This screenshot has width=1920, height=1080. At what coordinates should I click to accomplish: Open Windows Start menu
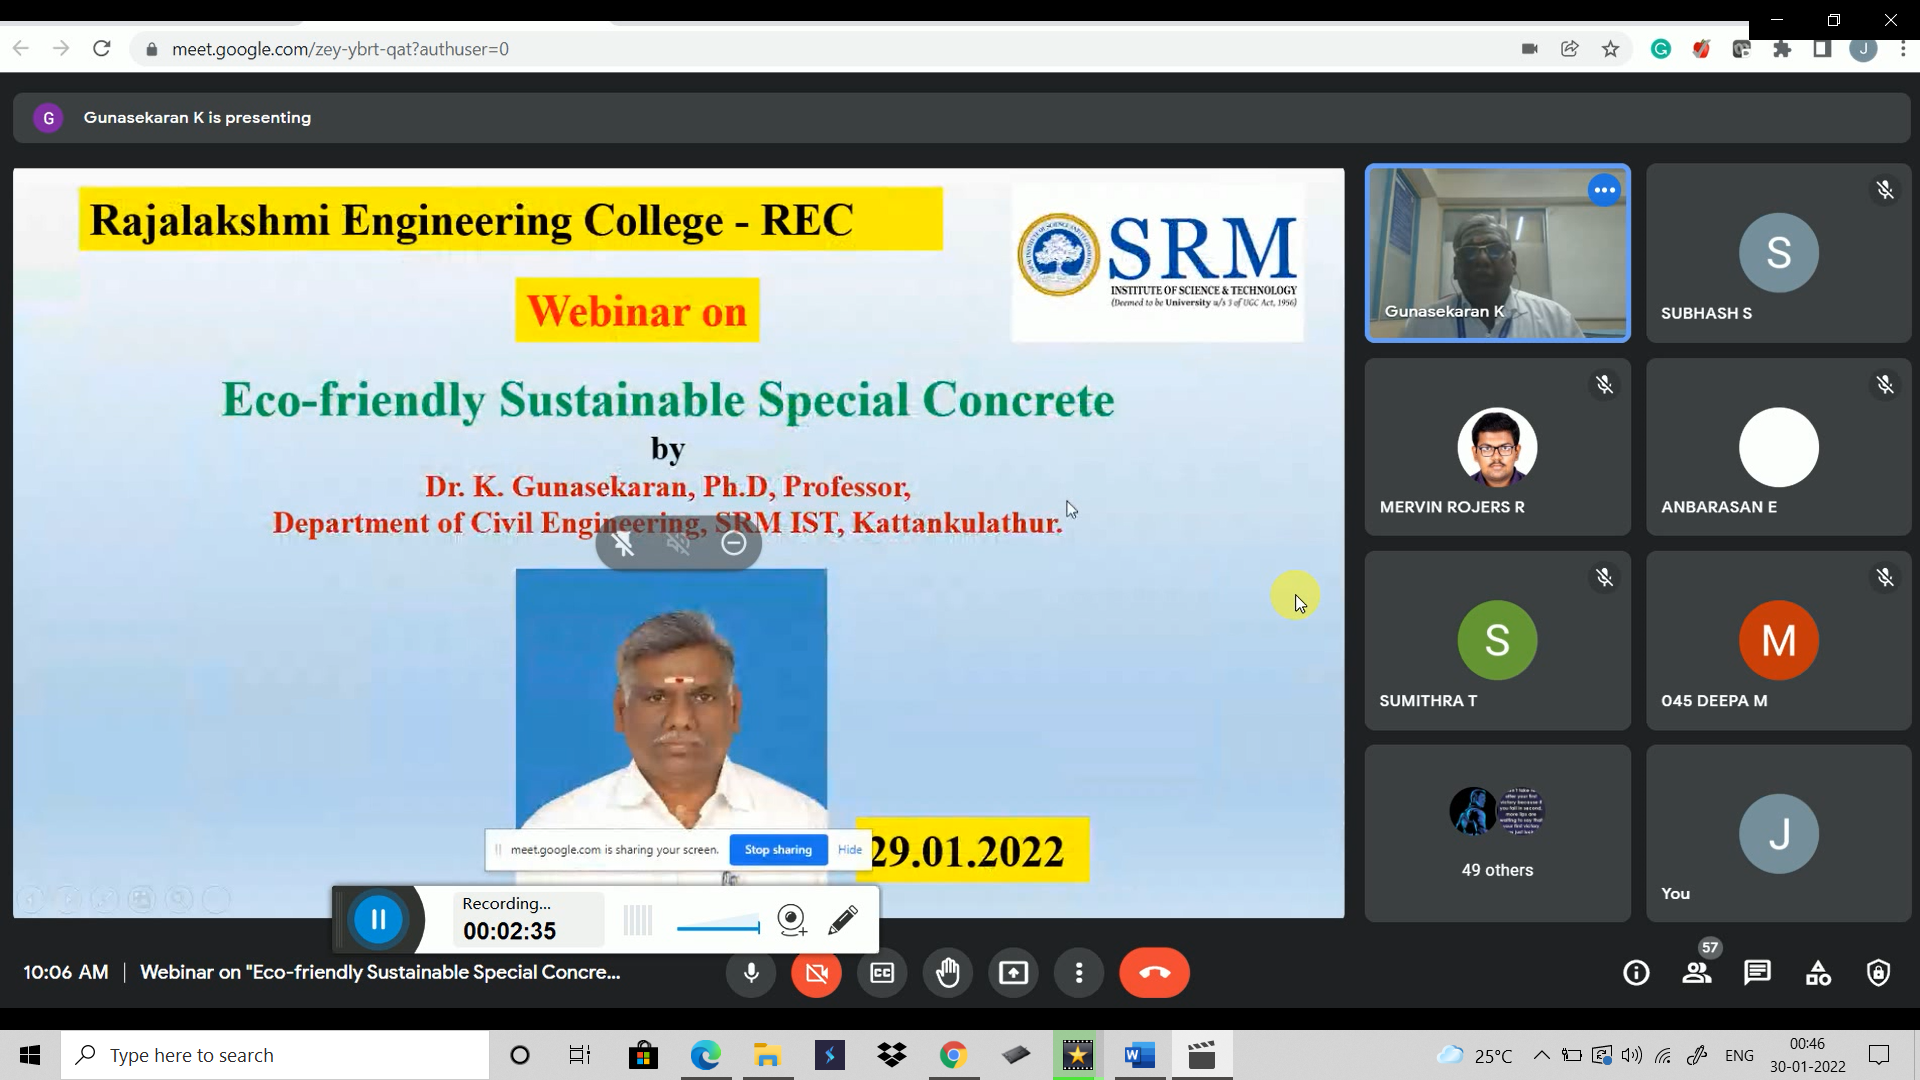coord(30,1055)
